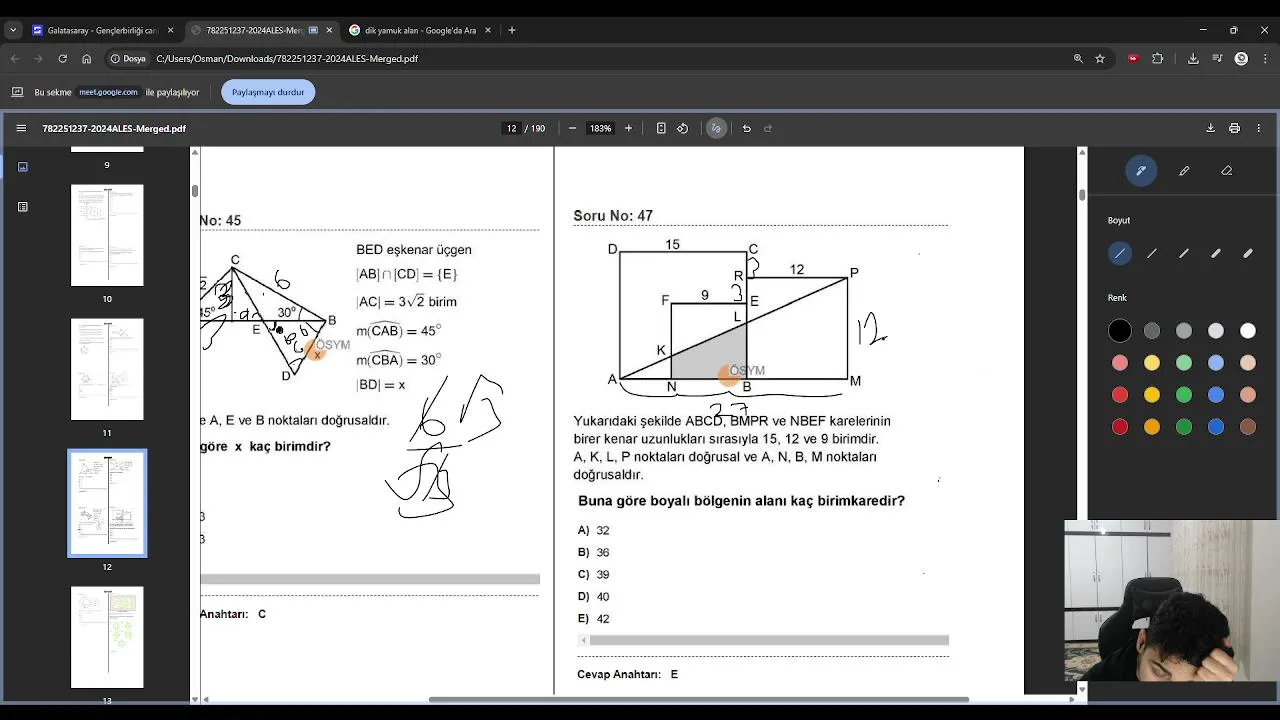The width and height of the screenshot is (1280, 720).
Task: Open page 12 thumbnail
Action: click(x=107, y=503)
